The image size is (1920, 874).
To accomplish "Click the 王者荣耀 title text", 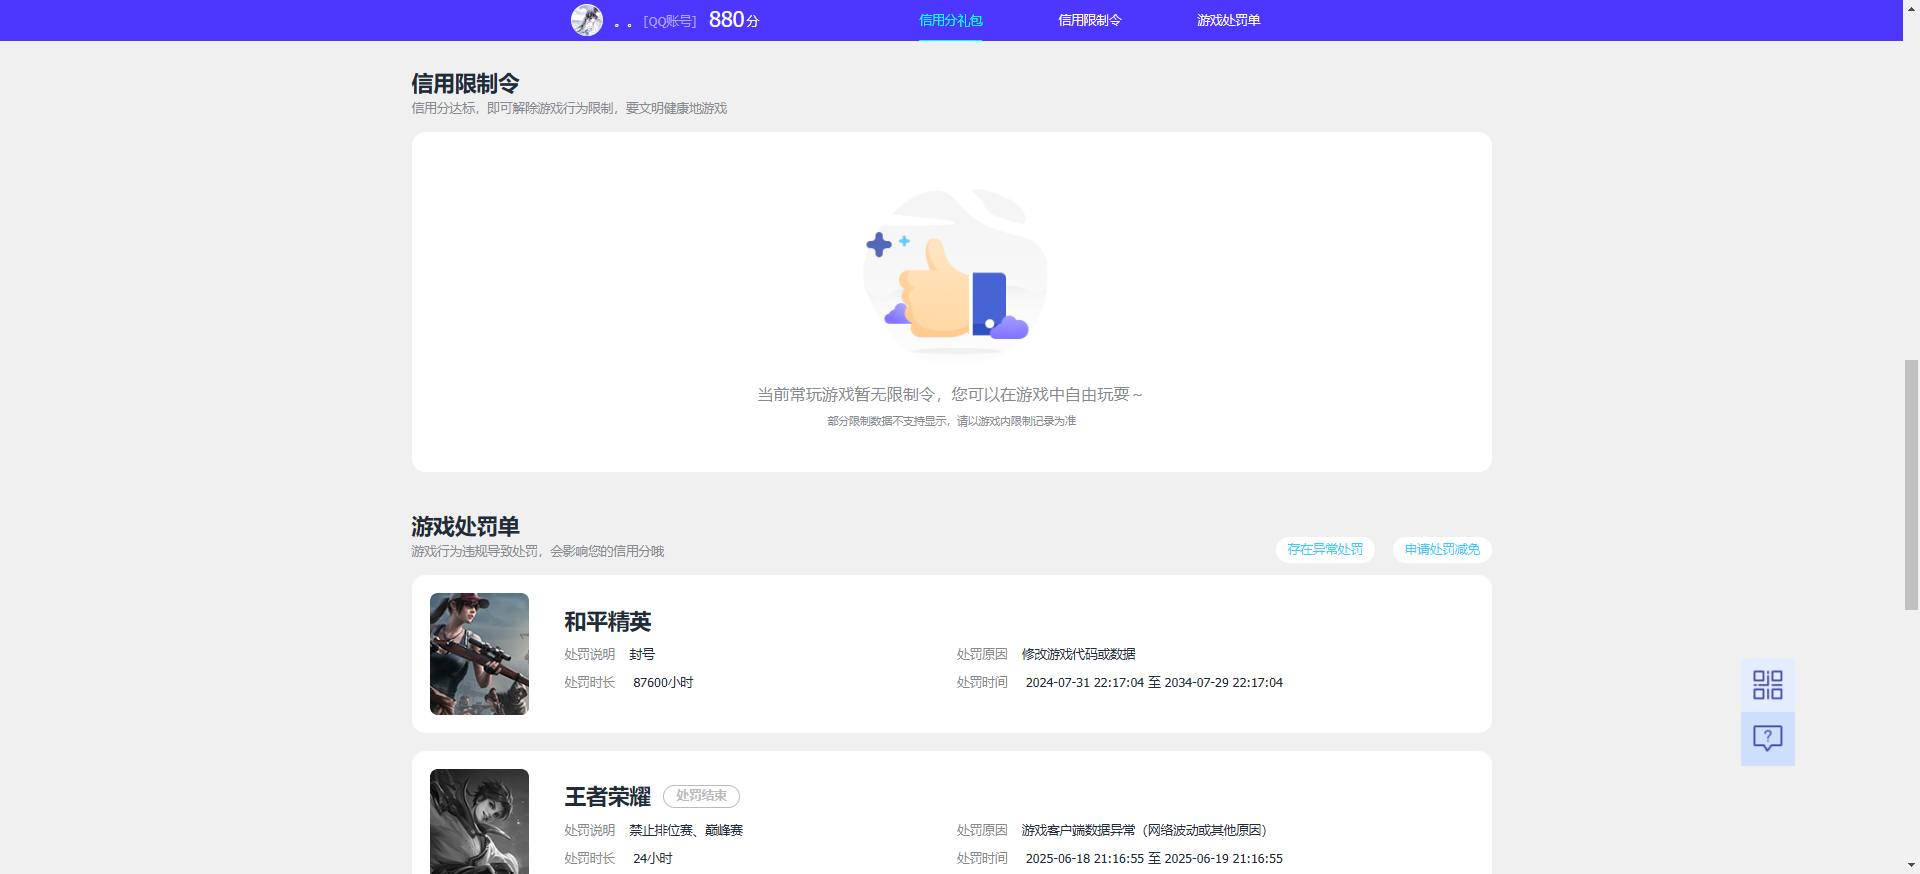I will click(x=607, y=797).
